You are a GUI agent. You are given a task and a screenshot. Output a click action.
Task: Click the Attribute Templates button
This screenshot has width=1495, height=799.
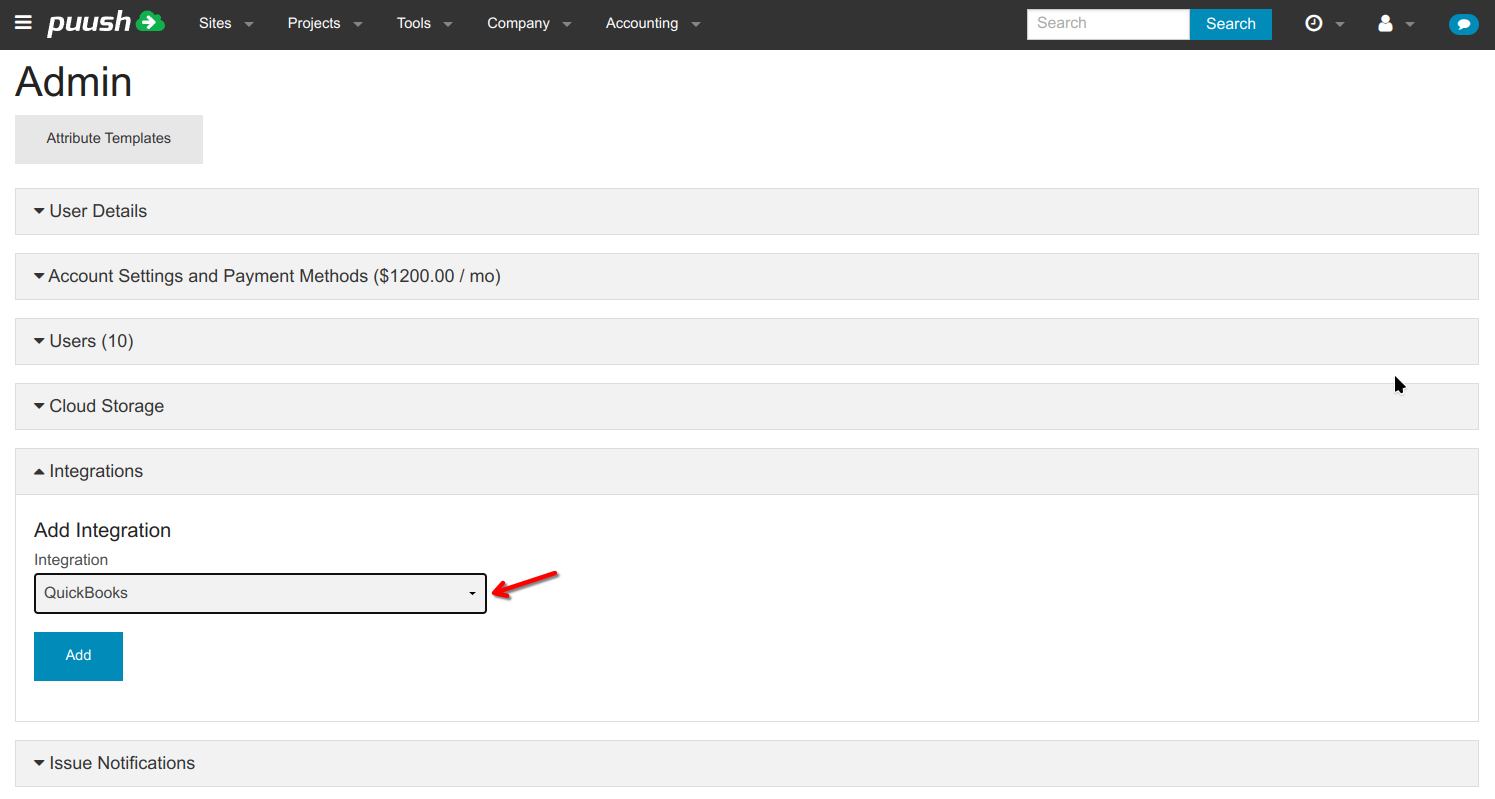pyautogui.click(x=108, y=139)
